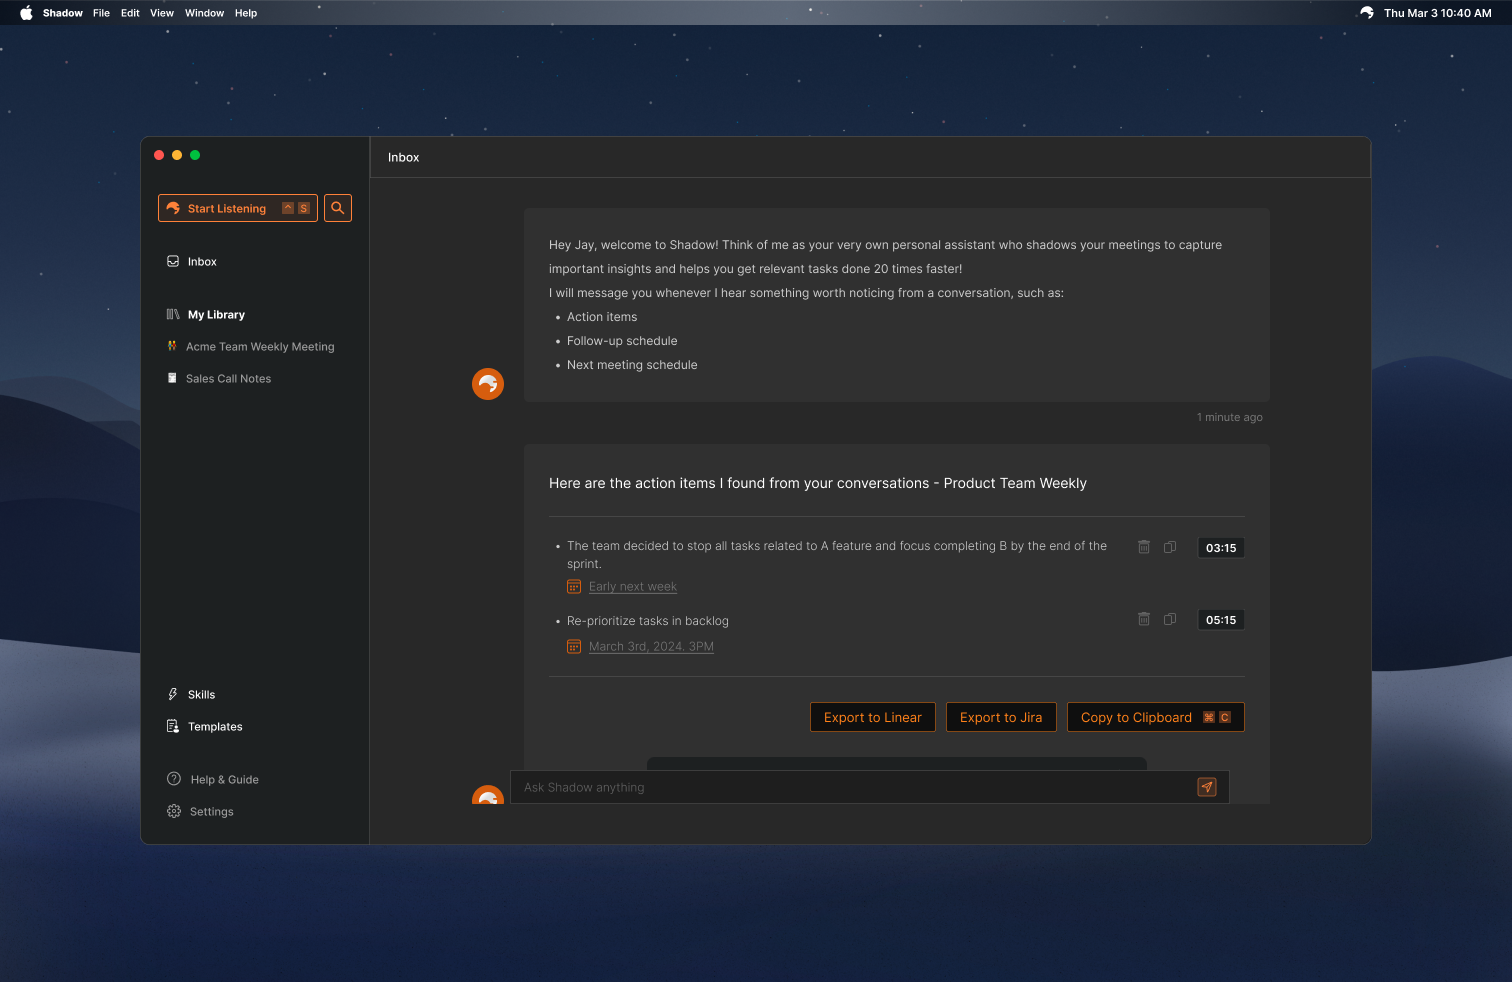Image resolution: width=1512 pixels, height=982 pixels.
Task: Export action items to Linear
Action: tap(872, 717)
